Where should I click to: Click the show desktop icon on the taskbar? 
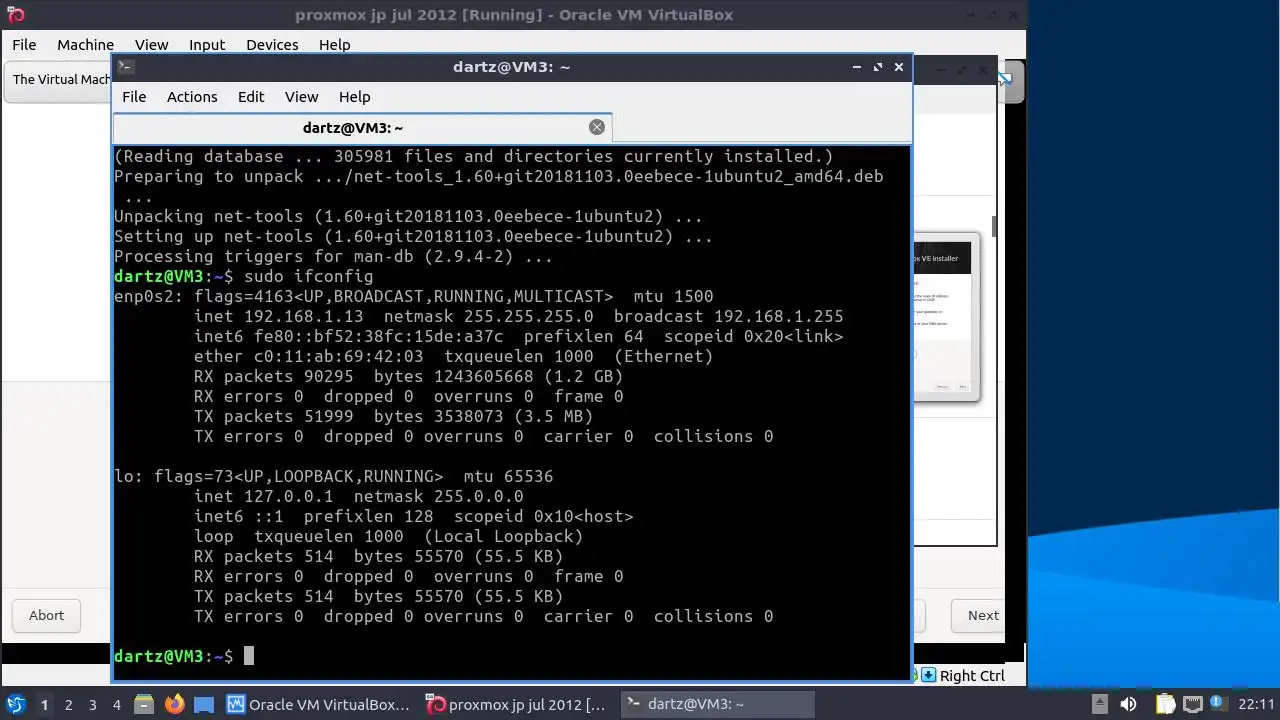pyautogui.click(x=203, y=704)
